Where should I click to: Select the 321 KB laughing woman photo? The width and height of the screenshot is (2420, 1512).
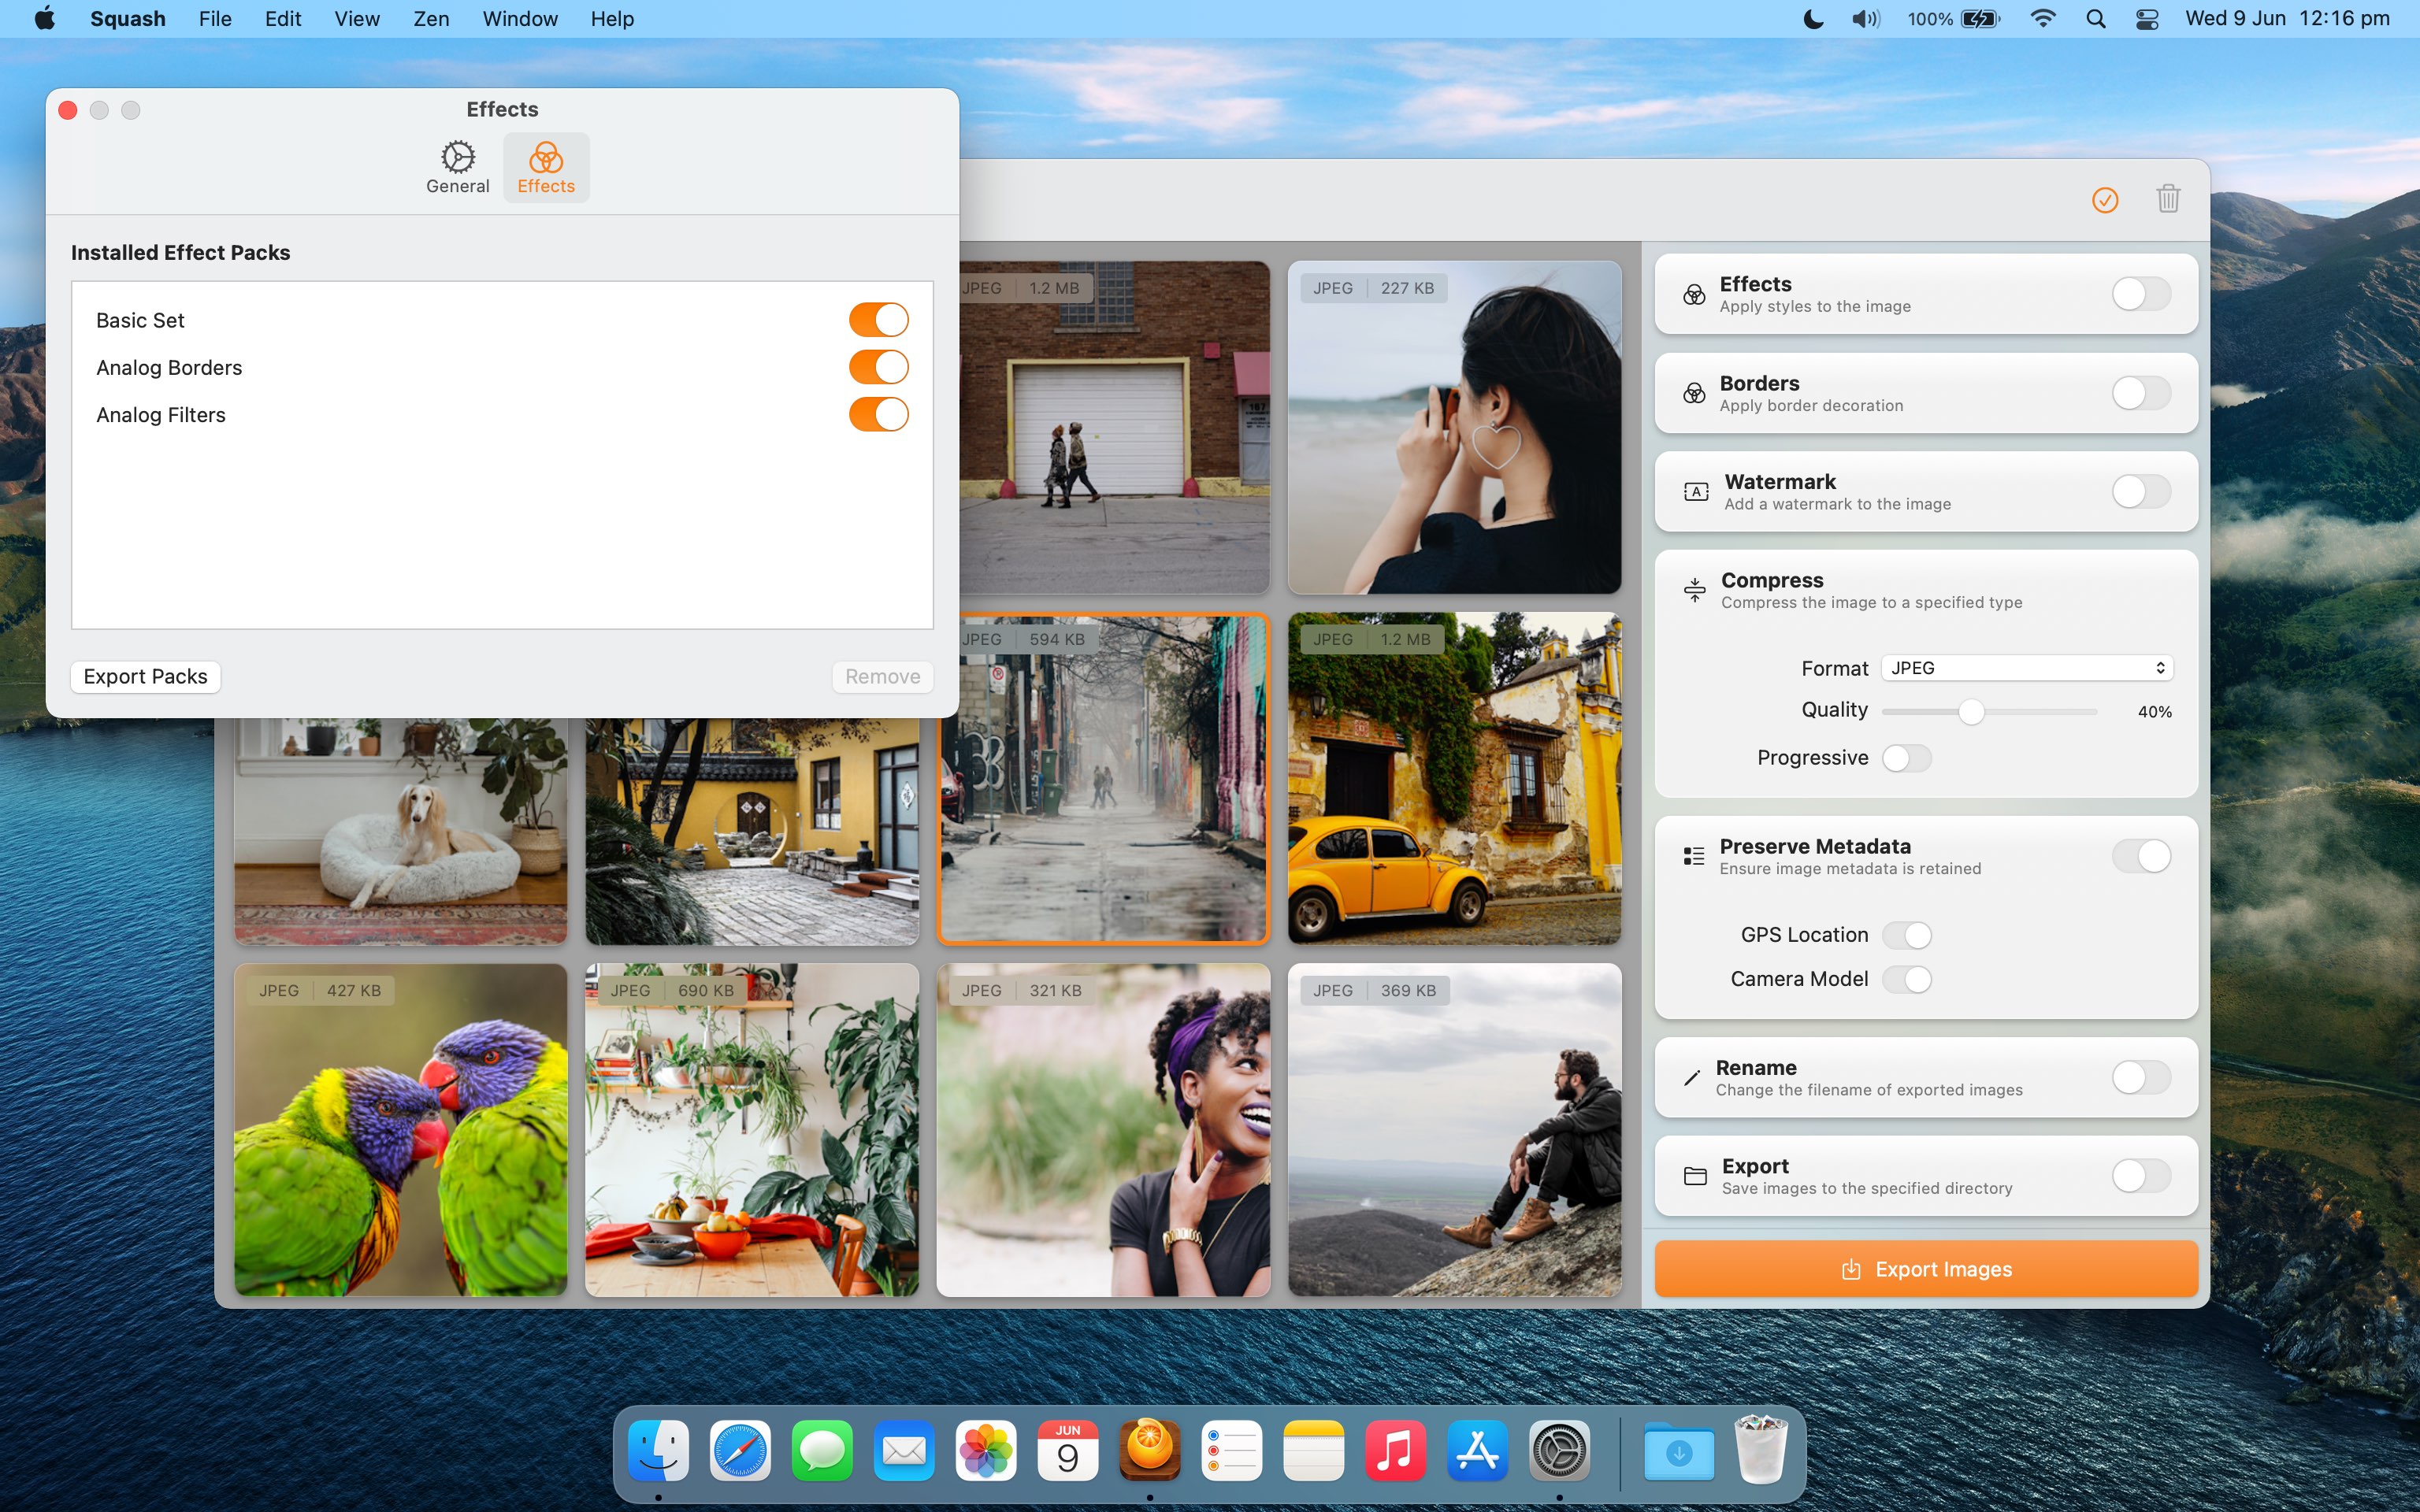[x=1103, y=1130]
